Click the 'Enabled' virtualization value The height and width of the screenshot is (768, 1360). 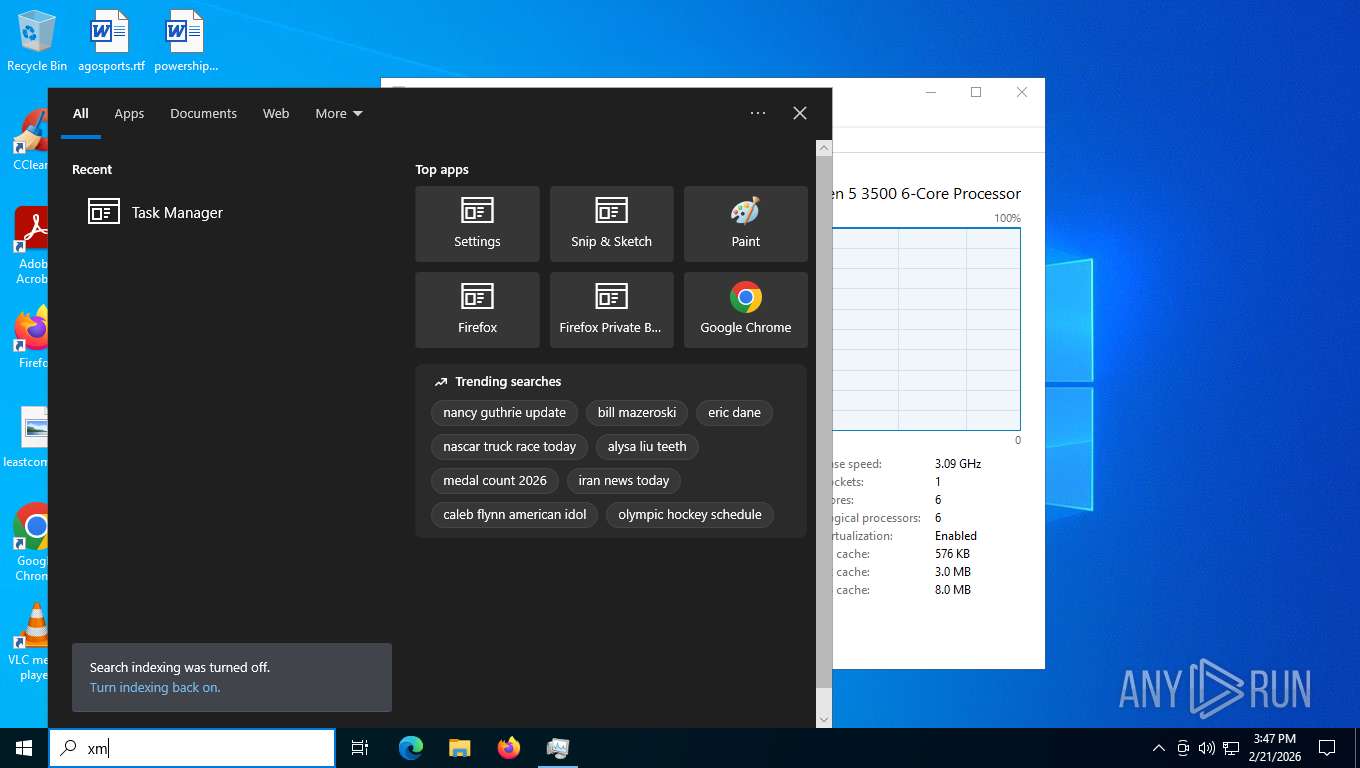coord(956,536)
